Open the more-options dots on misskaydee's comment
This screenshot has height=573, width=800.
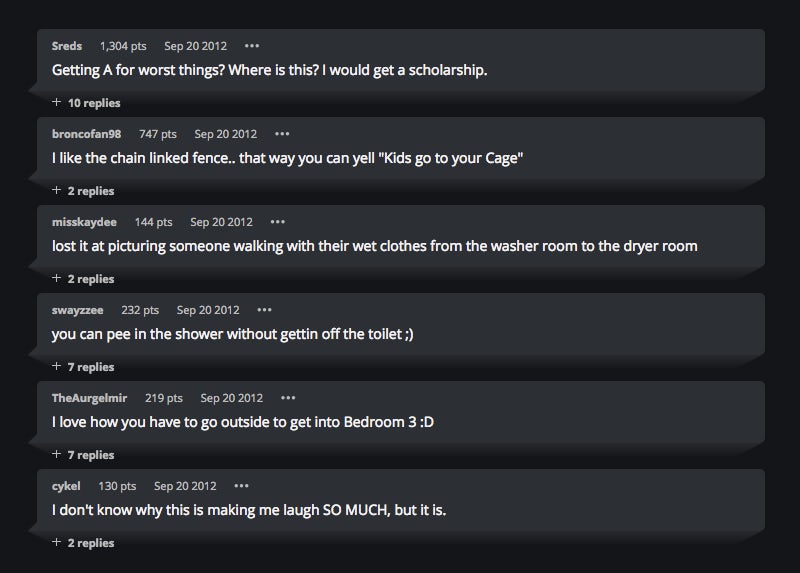(x=277, y=222)
